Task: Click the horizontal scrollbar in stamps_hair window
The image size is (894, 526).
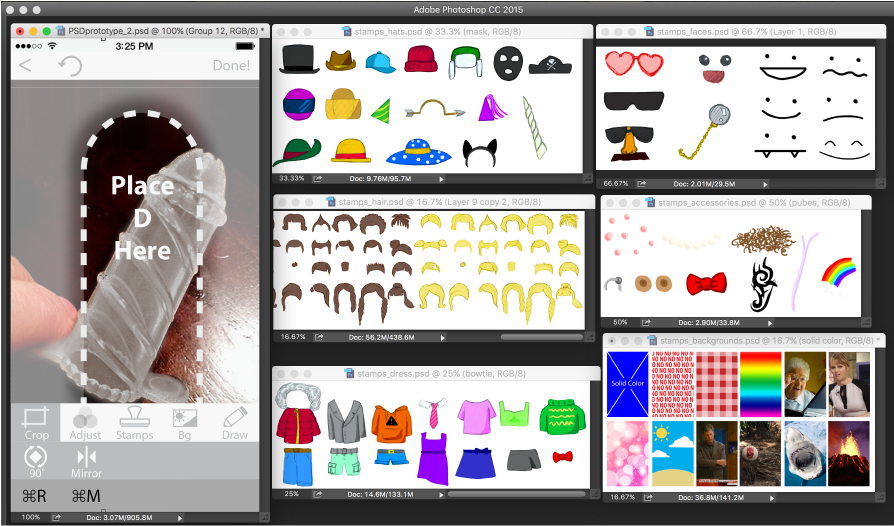Action: click(542, 337)
